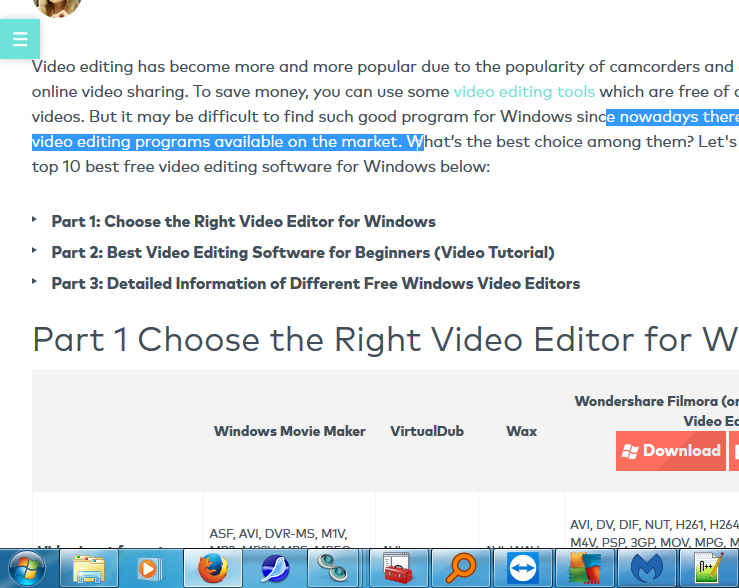Open Windows Explorer from the taskbar
Viewport: 739px width, 588px height.
(89, 569)
